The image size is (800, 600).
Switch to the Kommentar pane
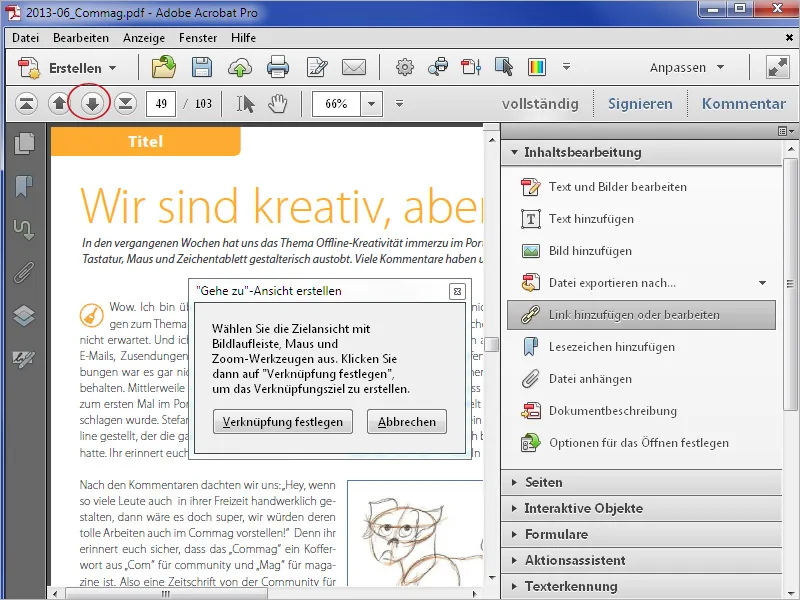pos(743,104)
